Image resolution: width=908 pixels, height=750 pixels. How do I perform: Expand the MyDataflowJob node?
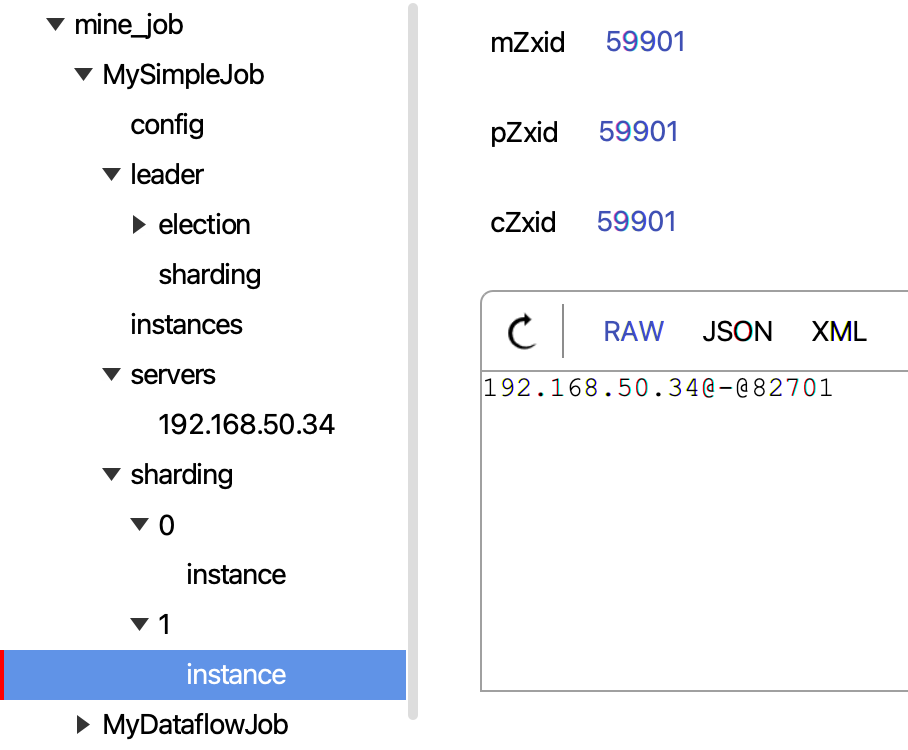click(x=83, y=724)
